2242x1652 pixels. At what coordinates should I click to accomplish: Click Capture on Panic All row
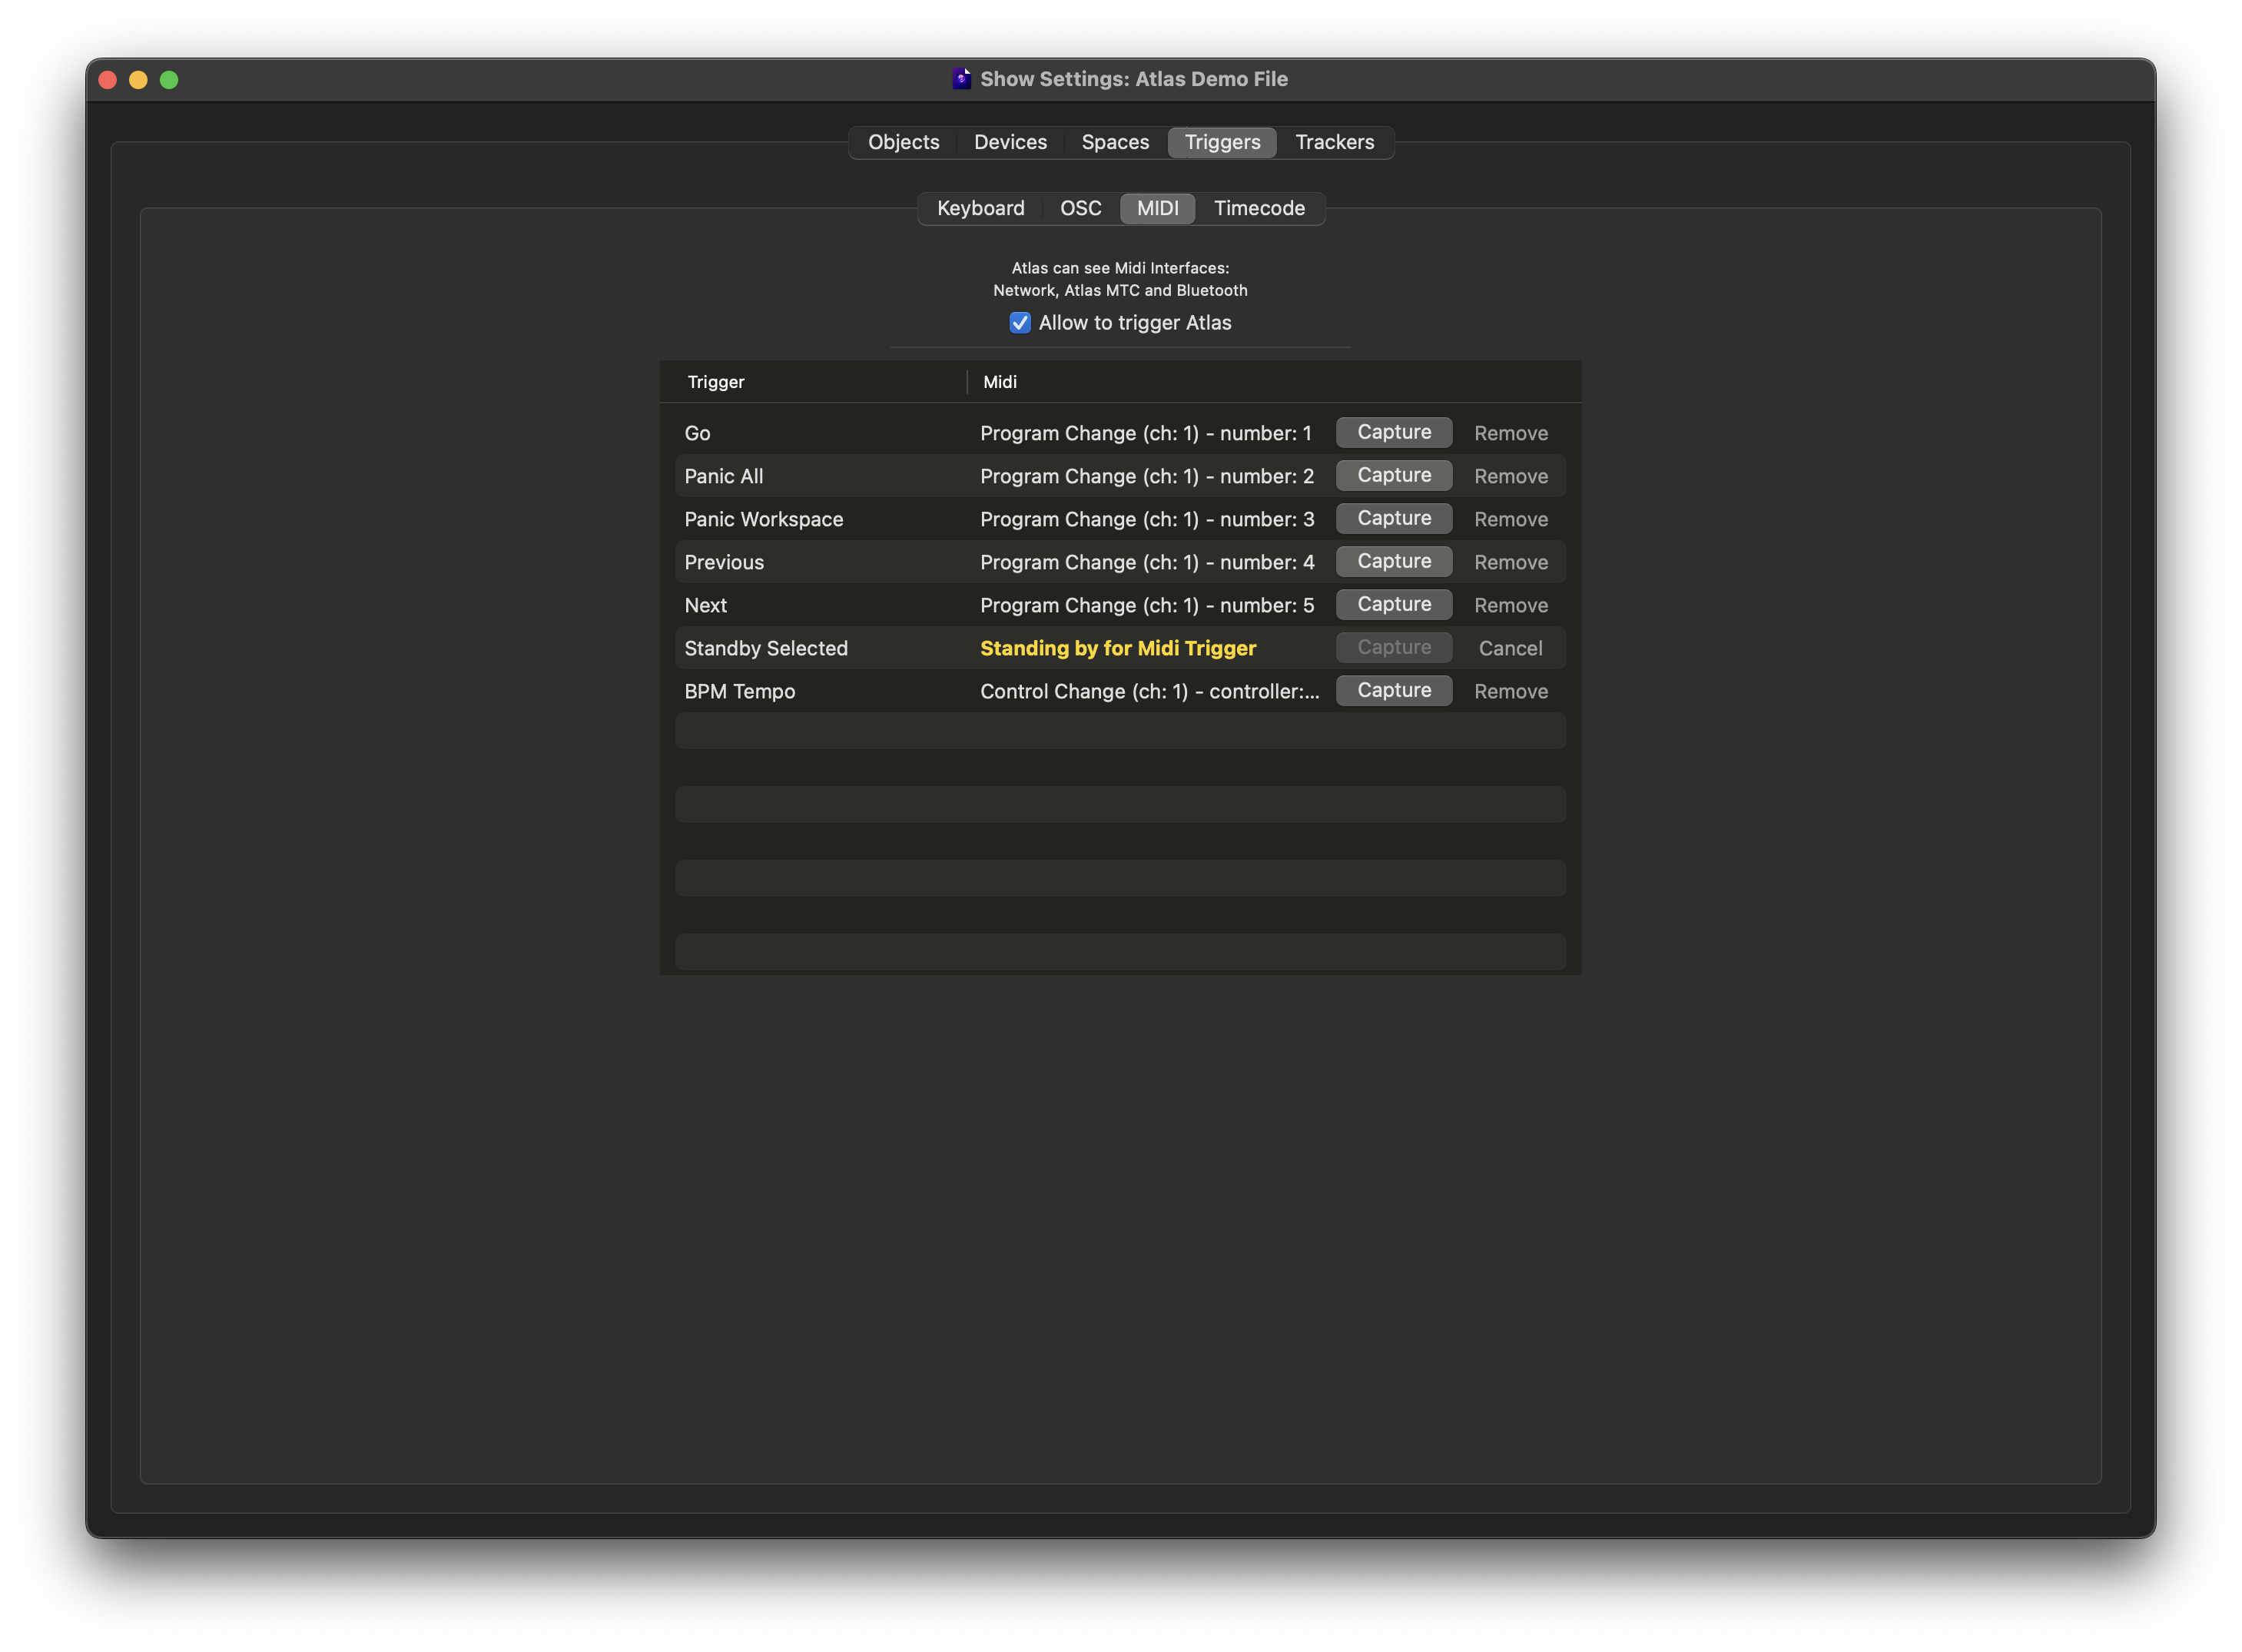pos(1393,475)
